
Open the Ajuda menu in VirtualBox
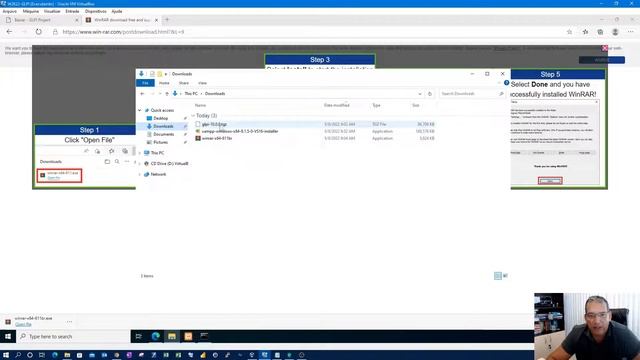point(117,11)
